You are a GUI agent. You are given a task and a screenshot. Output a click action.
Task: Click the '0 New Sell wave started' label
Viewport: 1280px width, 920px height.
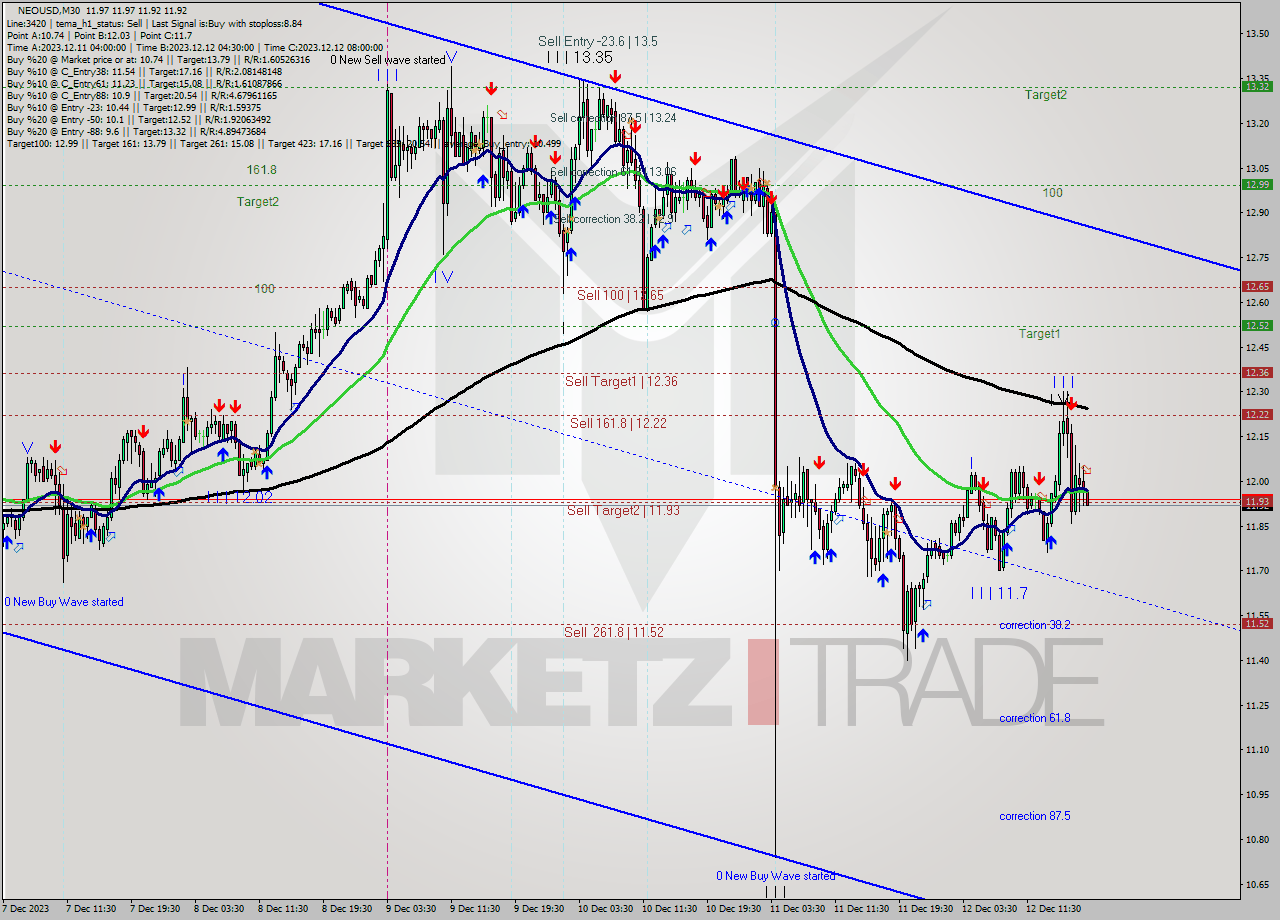pos(388,60)
